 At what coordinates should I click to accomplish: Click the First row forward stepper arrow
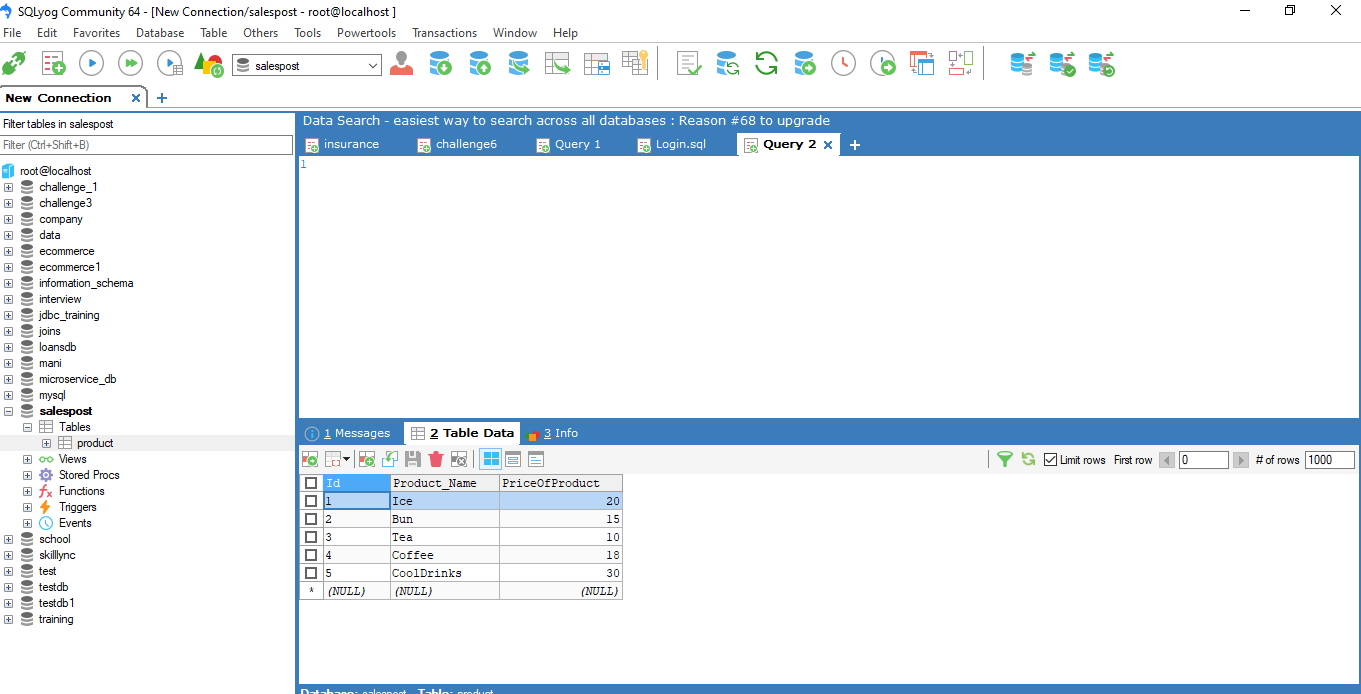[x=1240, y=460]
